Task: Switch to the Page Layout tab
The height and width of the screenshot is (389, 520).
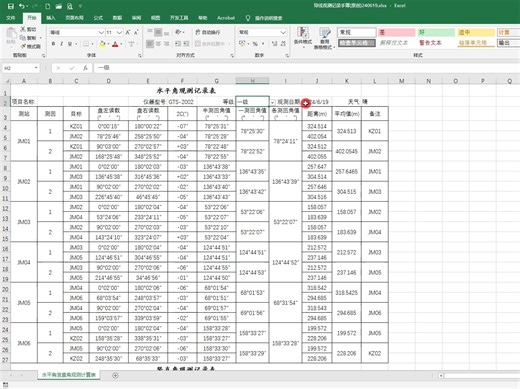Action: tap(74, 18)
